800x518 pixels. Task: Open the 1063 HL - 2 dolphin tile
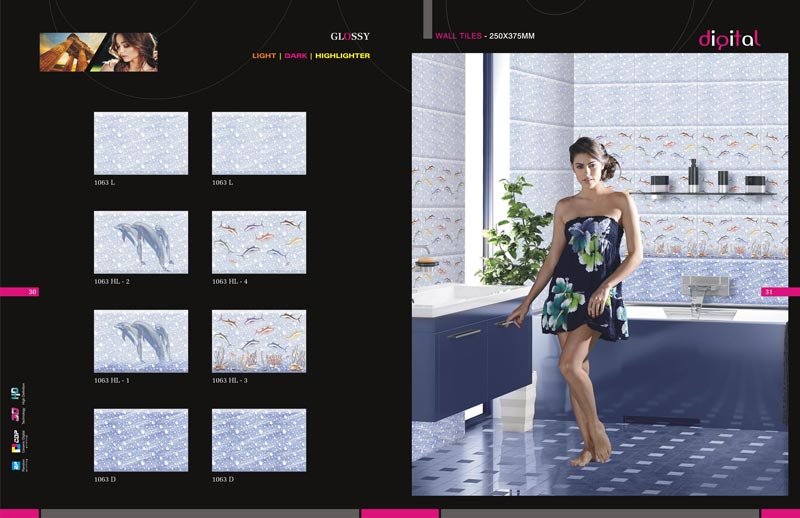tap(141, 242)
